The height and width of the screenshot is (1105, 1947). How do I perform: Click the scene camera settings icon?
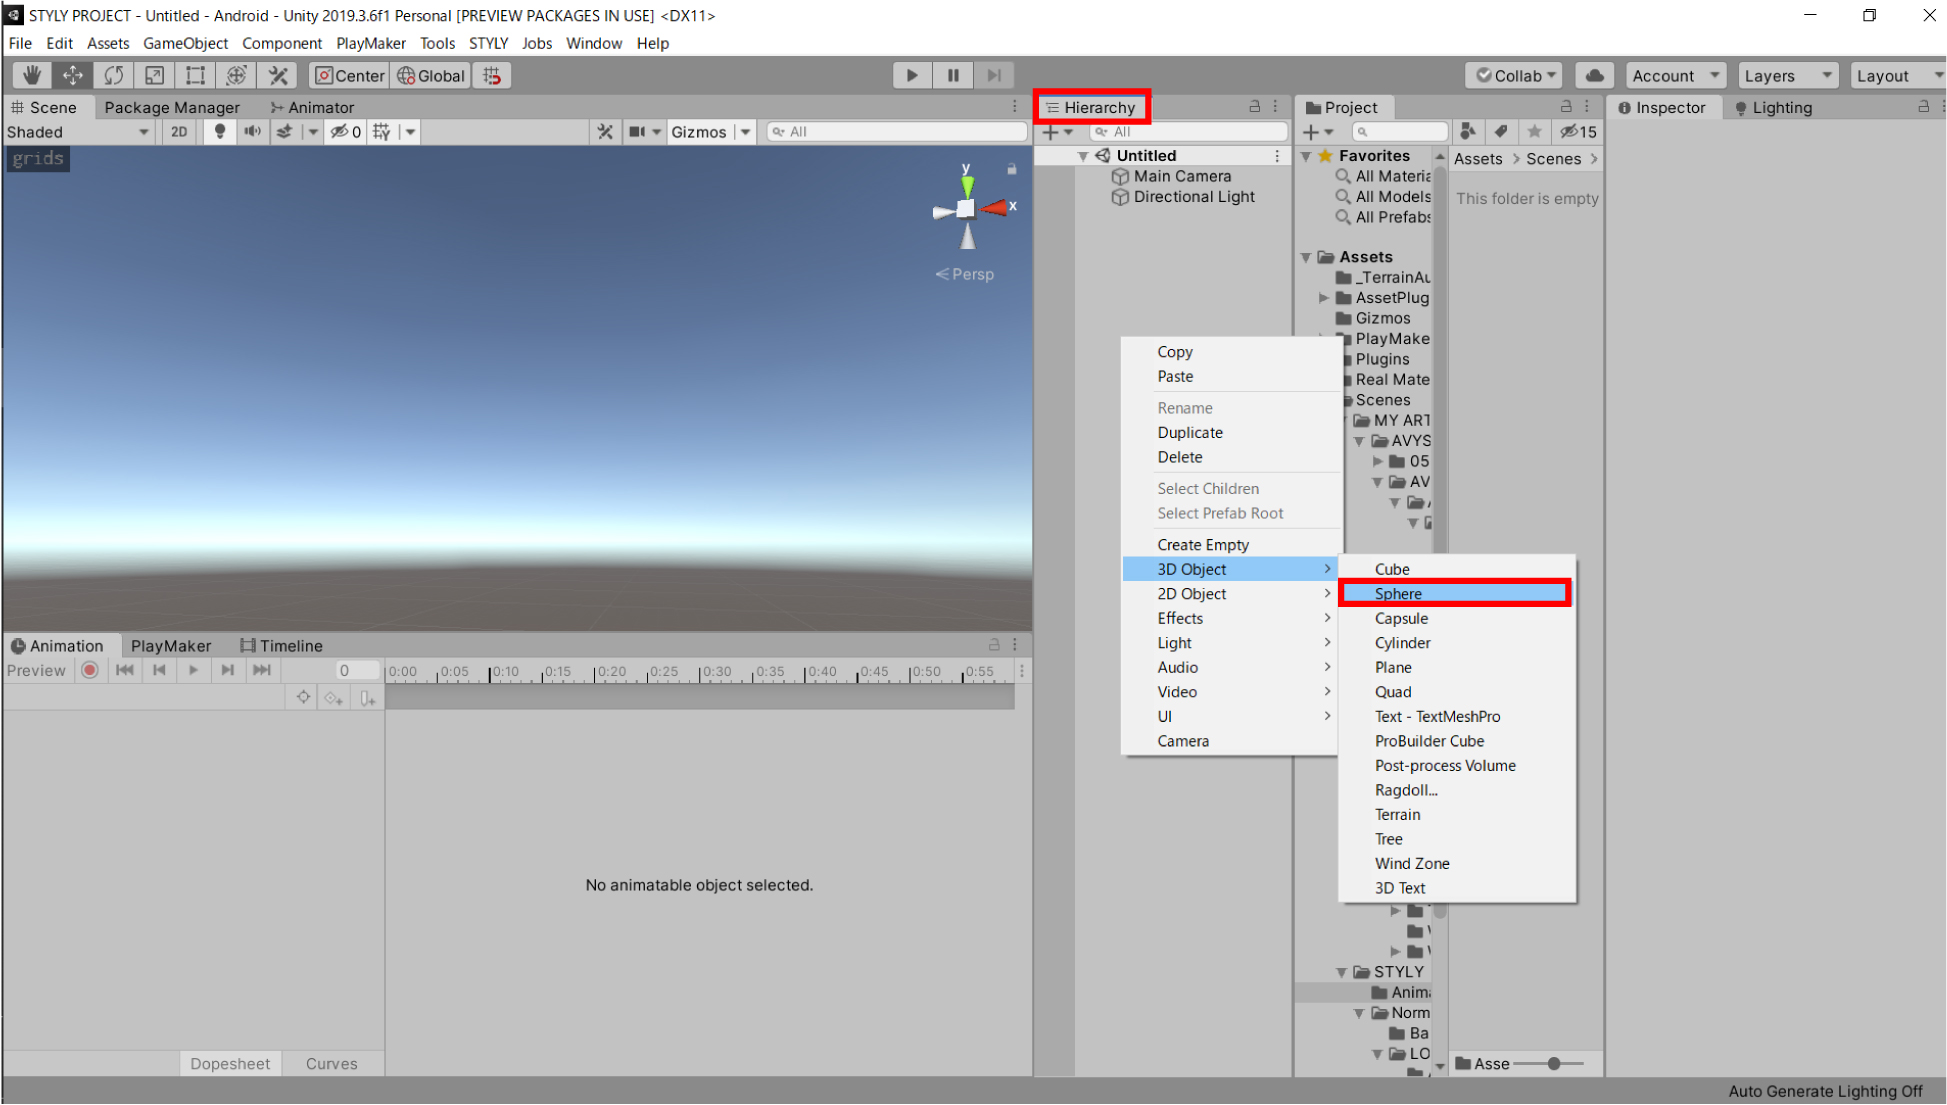pos(637,131)
